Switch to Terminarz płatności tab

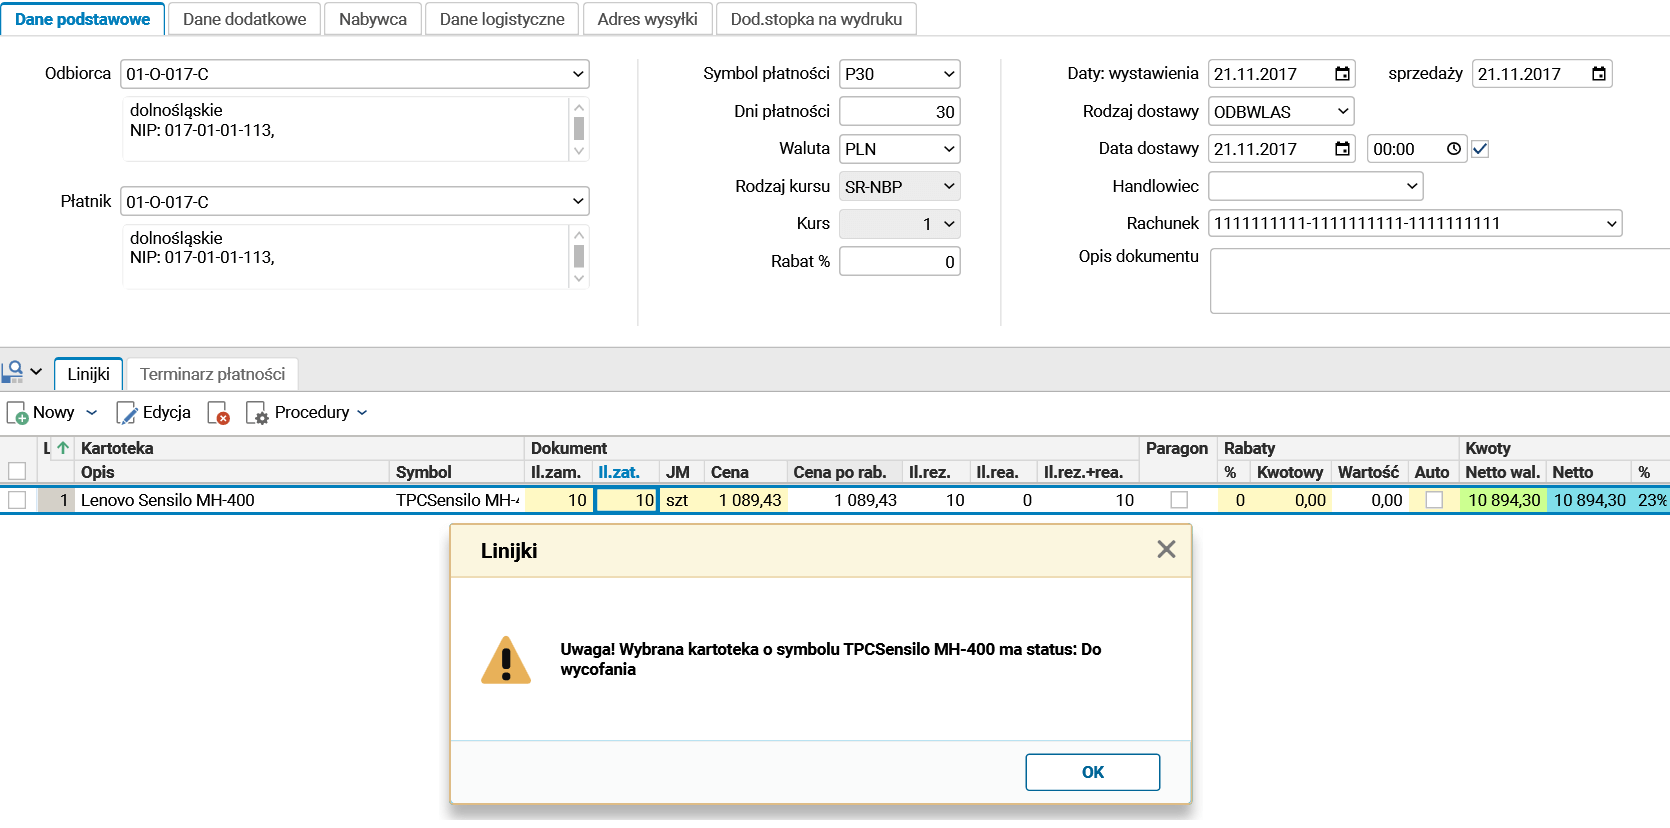[x=213, y=374]
